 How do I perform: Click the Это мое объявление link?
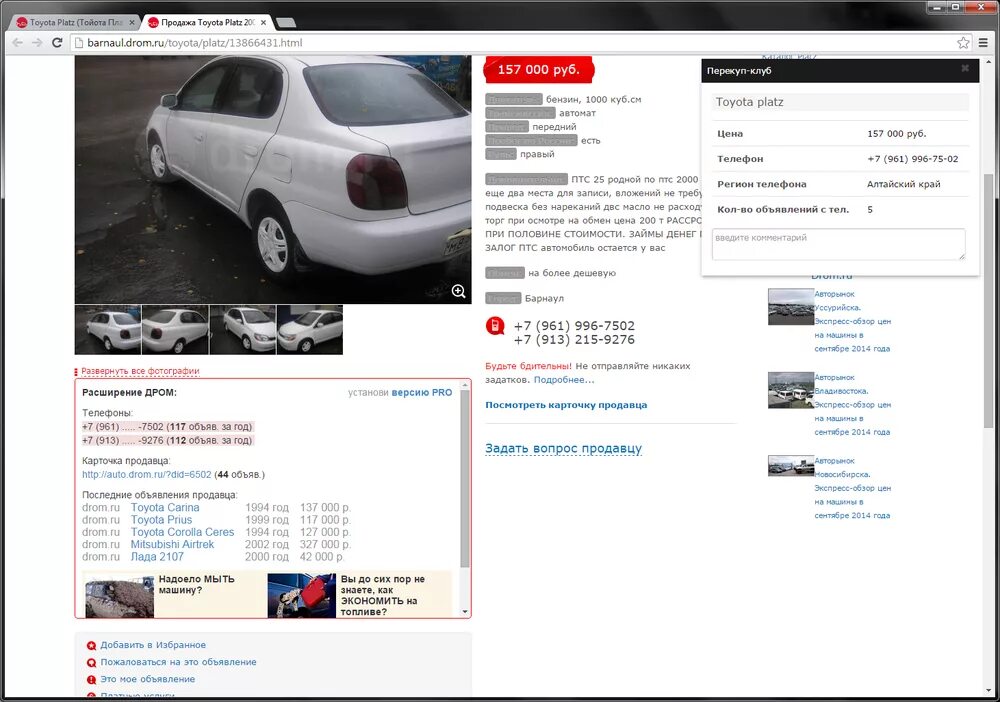click(x=148, y=680)
